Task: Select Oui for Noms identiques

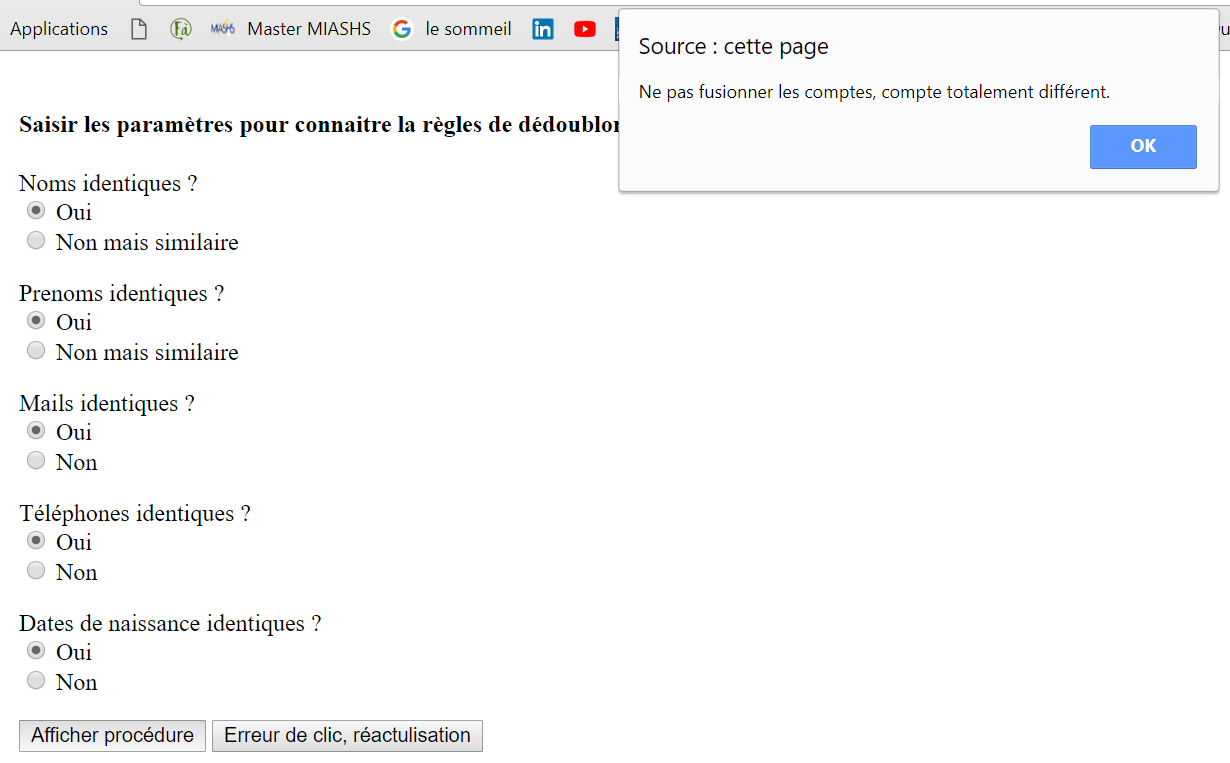Action: click(x=36, y=210)
